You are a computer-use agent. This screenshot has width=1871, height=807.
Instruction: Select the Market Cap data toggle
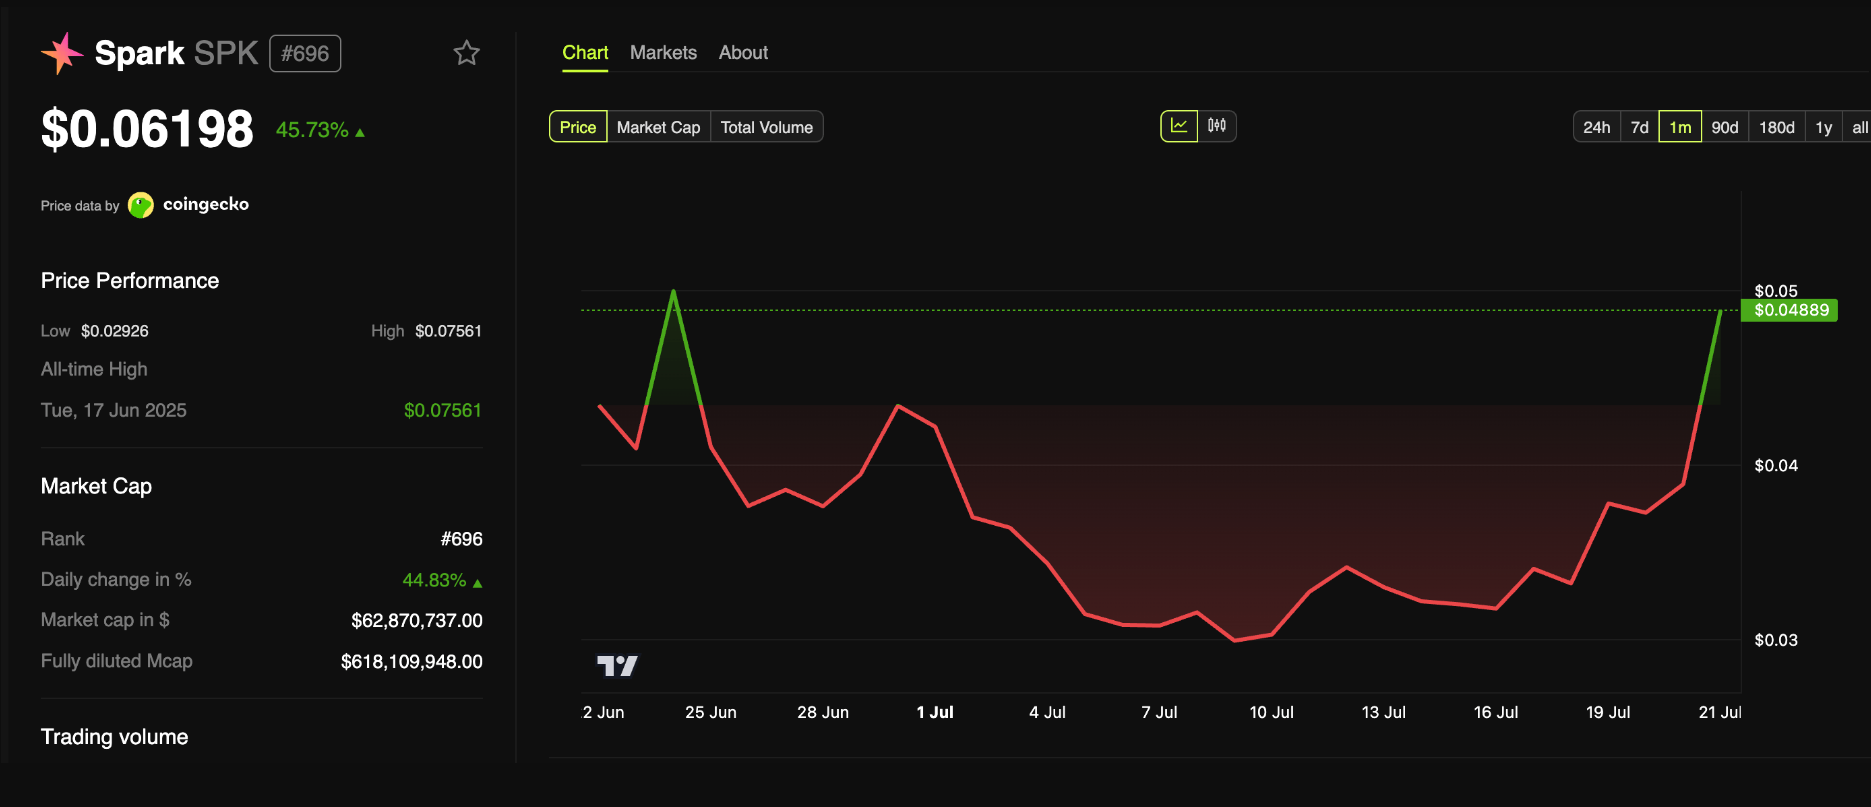pyautogui.click(x=658, y=127)
